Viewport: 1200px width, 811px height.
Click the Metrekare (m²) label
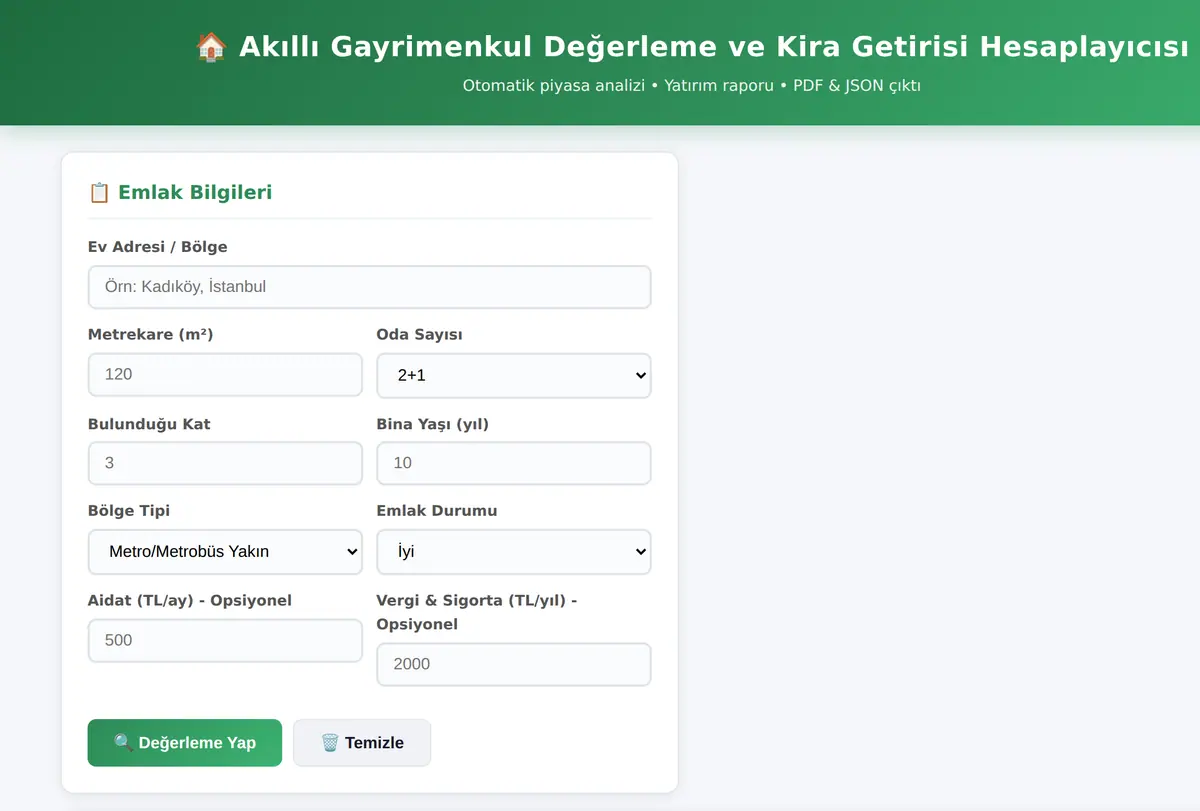(x=151, y=335)
